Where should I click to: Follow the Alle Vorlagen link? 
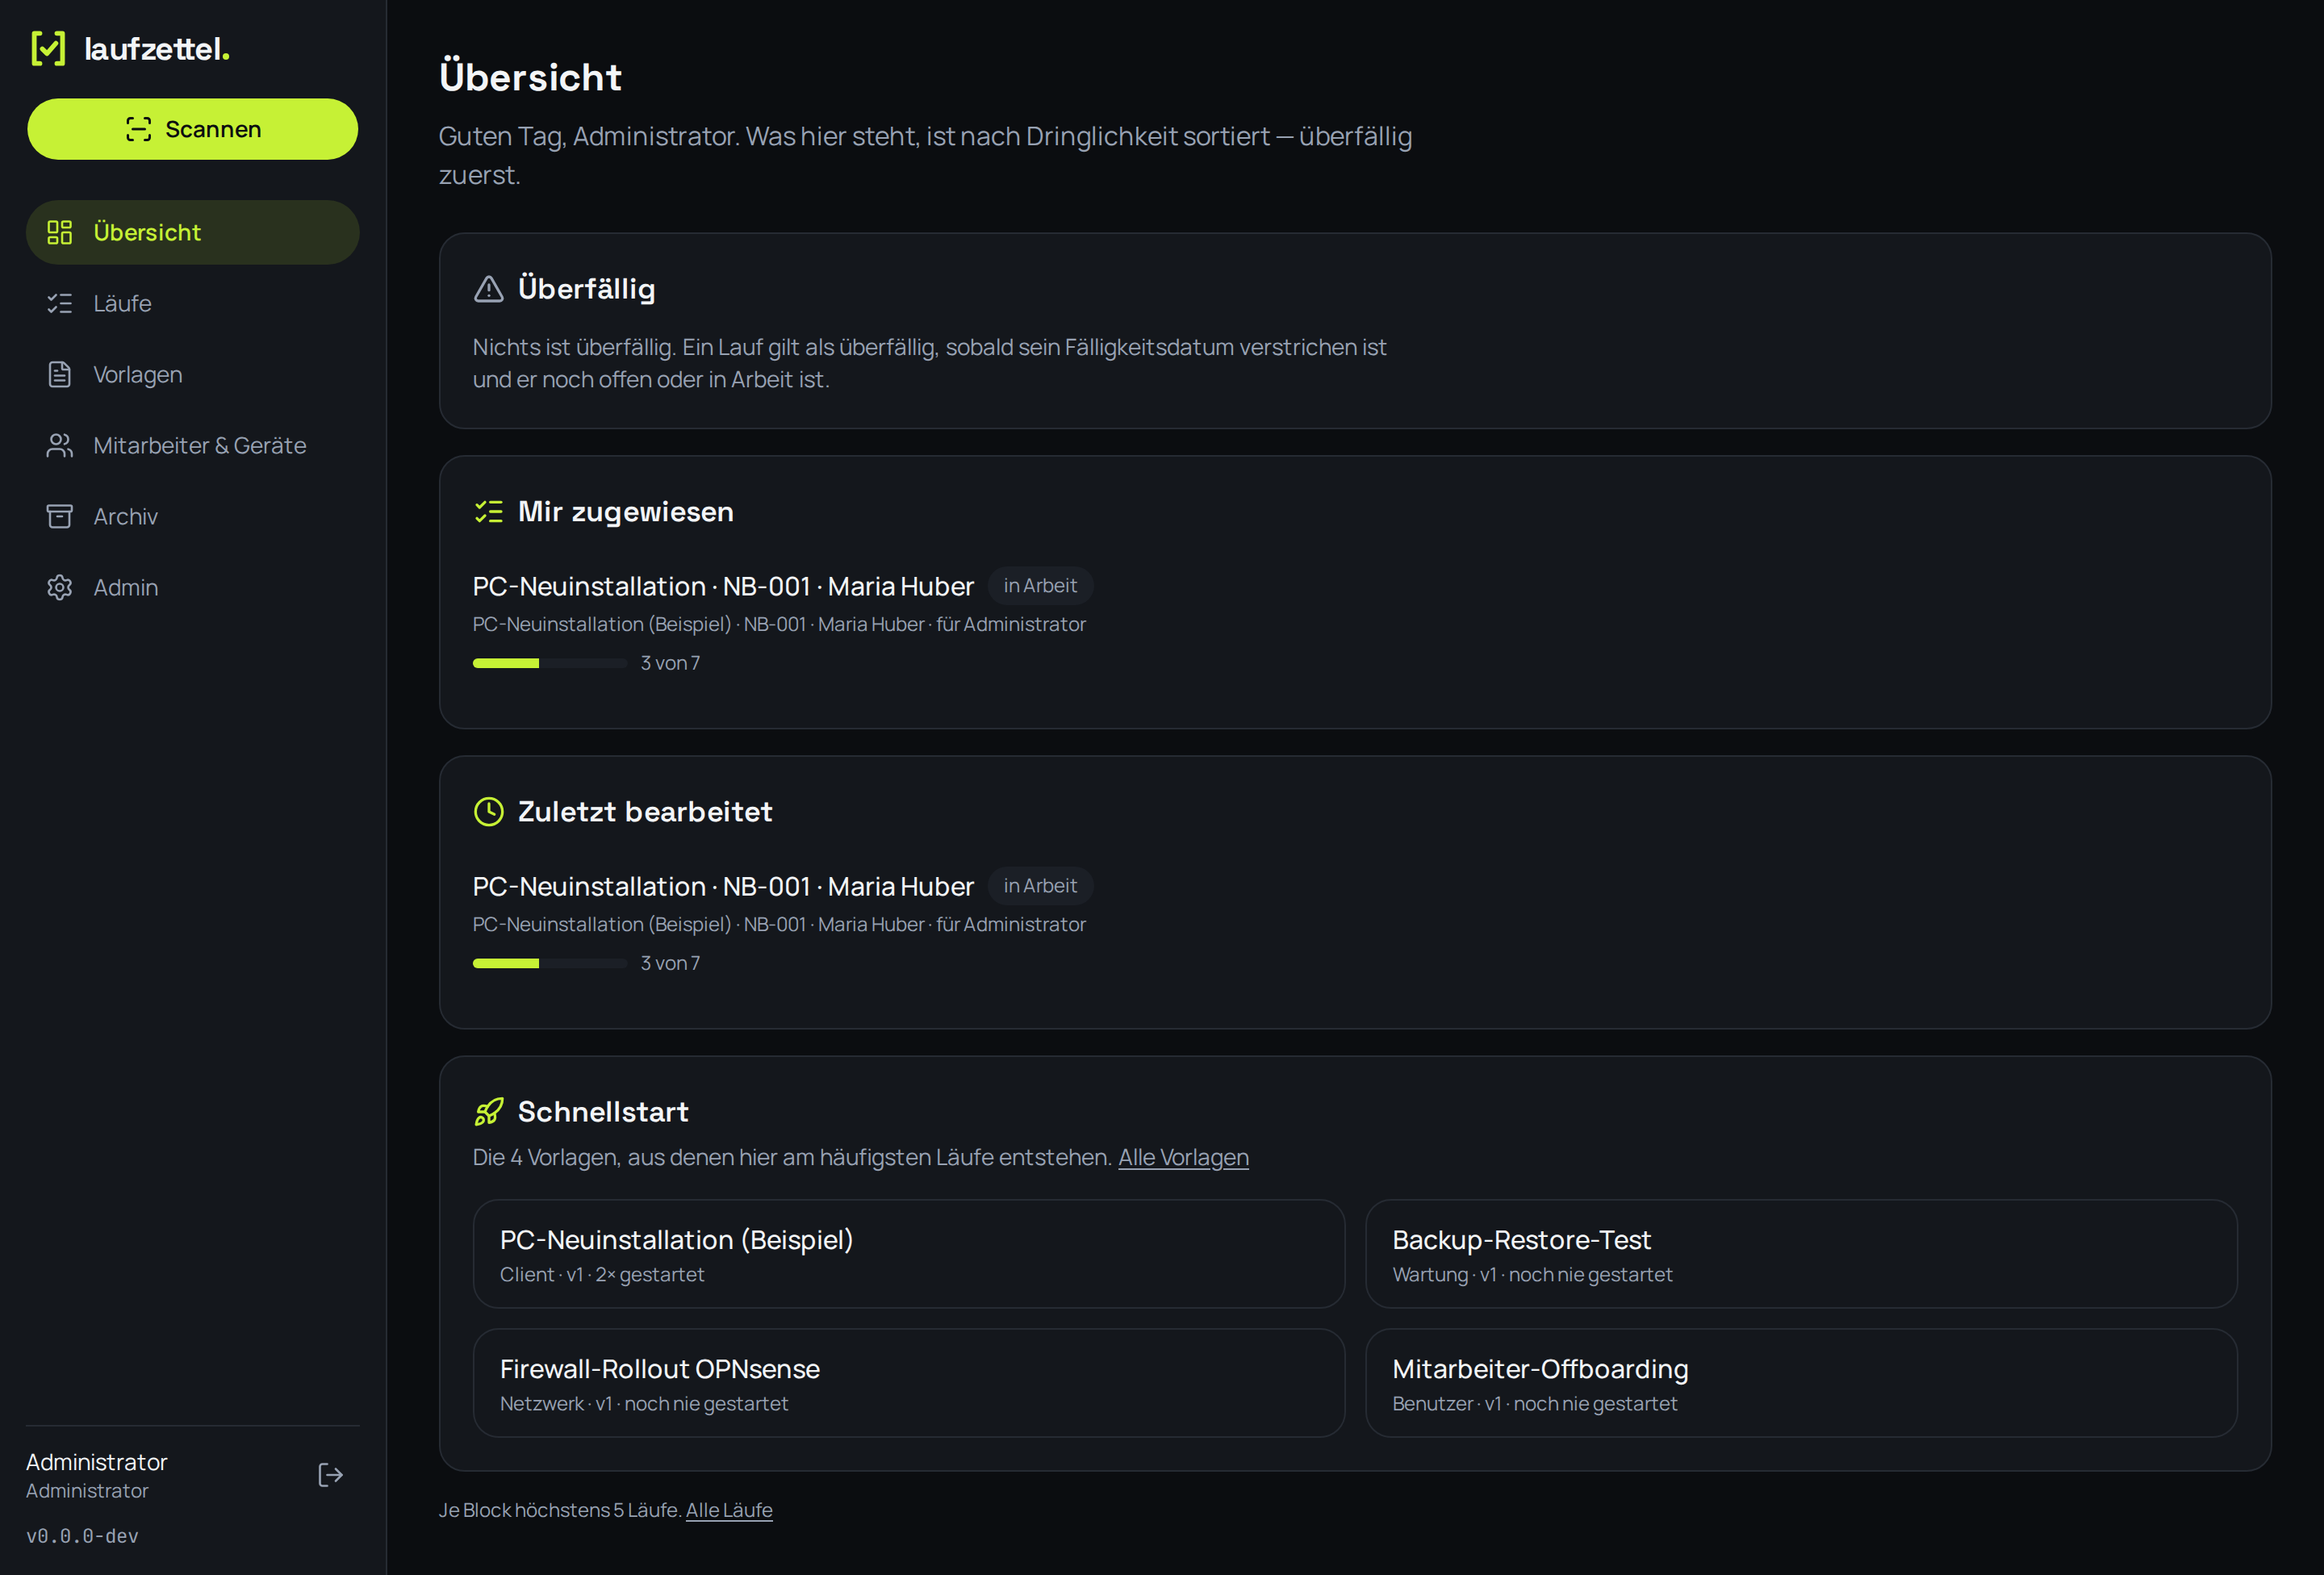tap(1183, 1157)
